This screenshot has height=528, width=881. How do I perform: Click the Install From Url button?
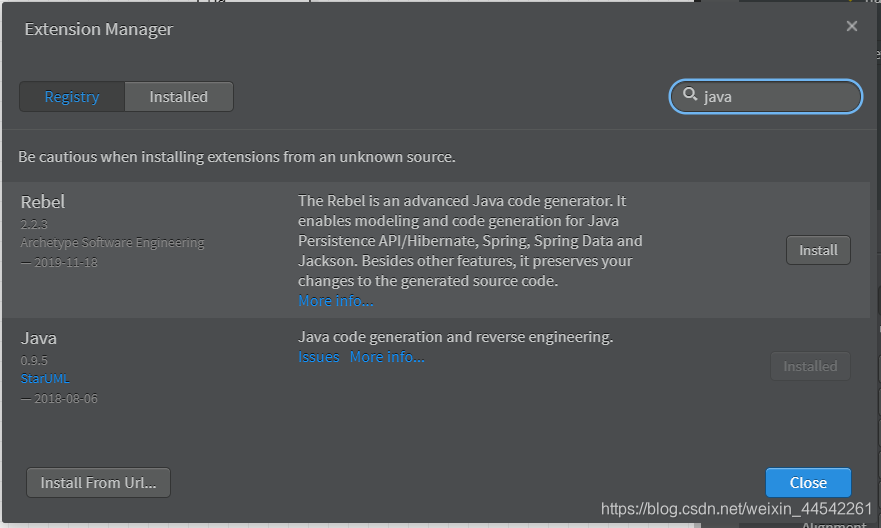[x=98, y=483]
